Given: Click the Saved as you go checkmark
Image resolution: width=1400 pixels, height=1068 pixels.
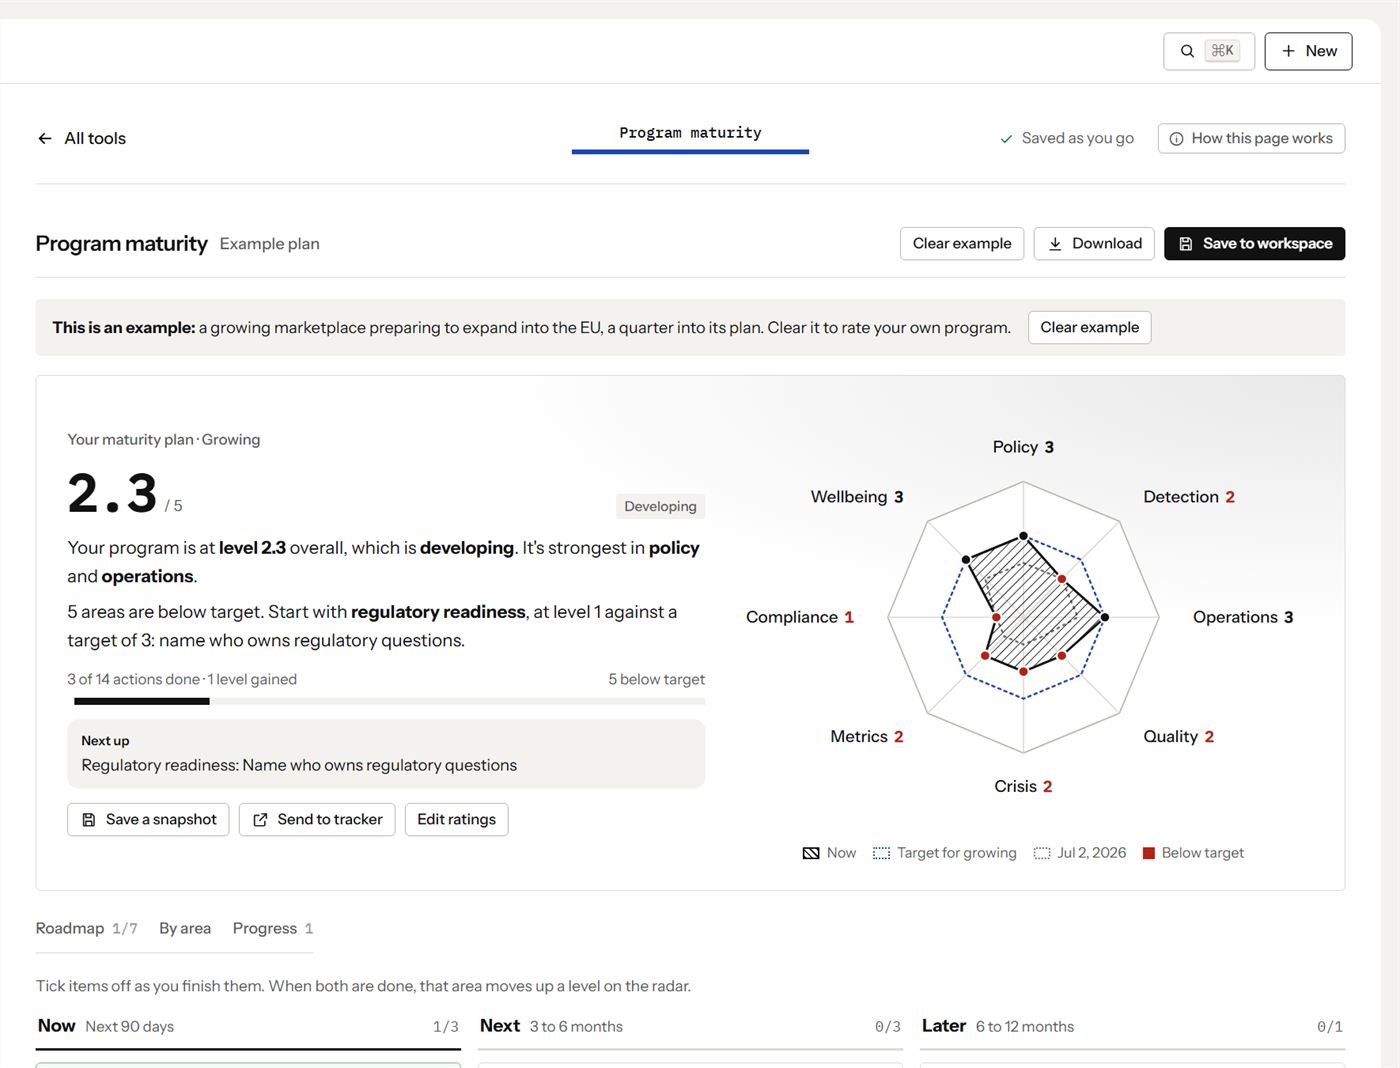Looking at the screenshot, I should [x=1006, y=139].
